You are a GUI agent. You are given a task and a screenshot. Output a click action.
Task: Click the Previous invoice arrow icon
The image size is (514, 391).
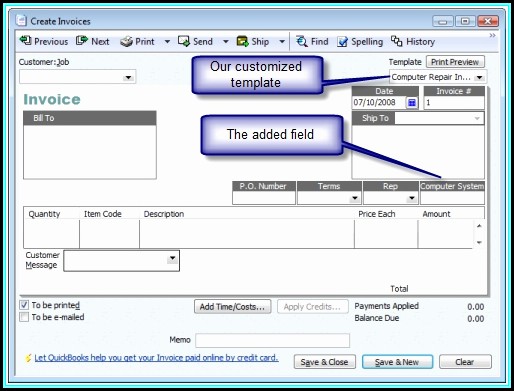tap(25, 41)
